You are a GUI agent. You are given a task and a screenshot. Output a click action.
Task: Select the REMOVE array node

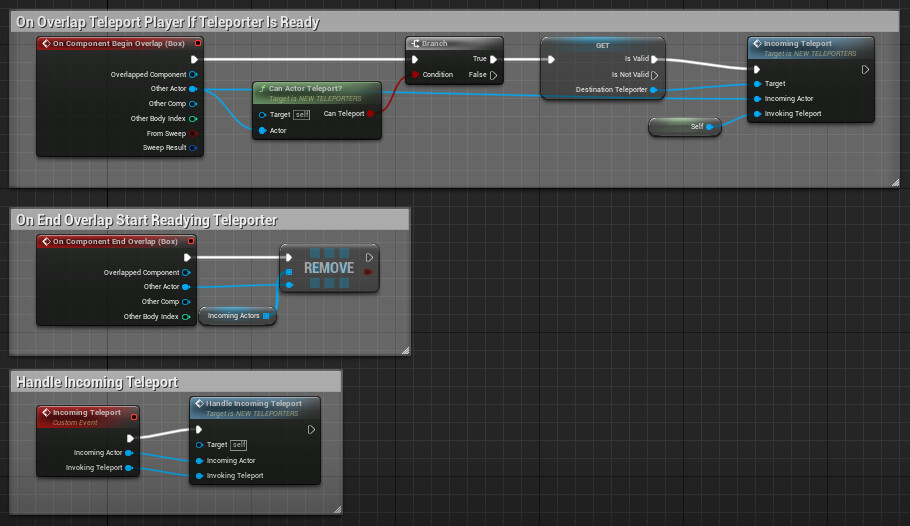pyautogui.click(x=329, y=268)
